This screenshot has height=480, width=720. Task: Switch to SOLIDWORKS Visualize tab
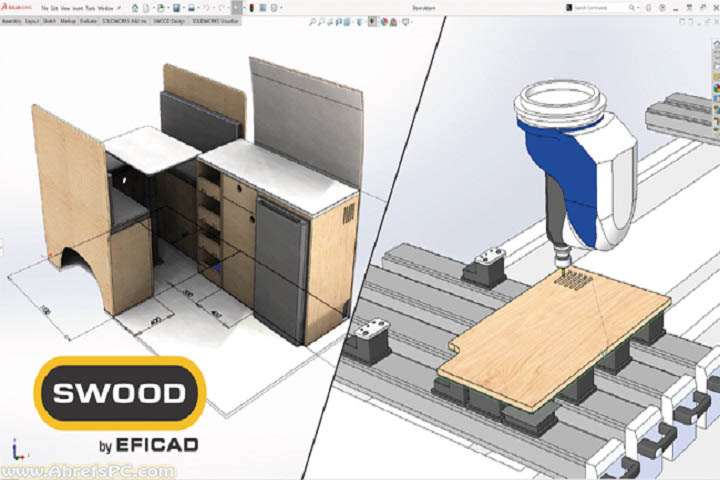[215, 21]
